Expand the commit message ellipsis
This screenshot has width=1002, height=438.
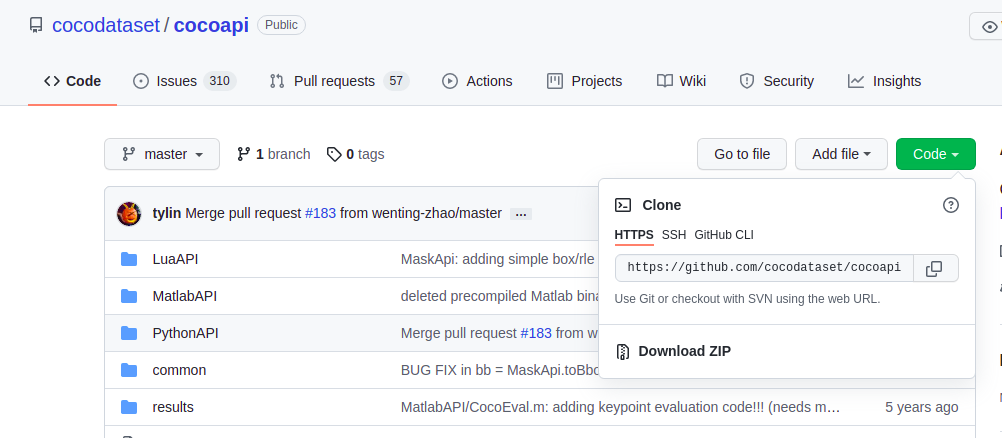point(520,214)
